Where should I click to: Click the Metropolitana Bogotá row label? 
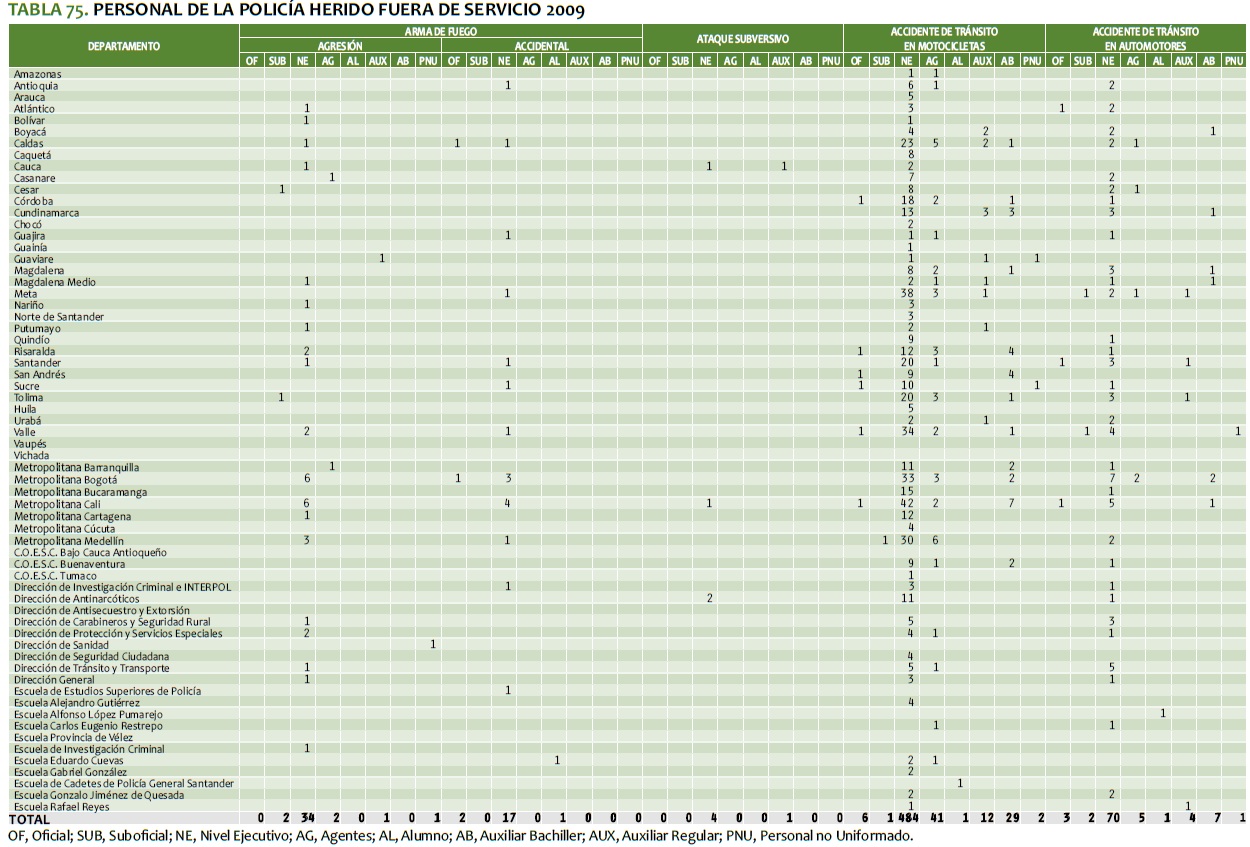pos(65,479)
